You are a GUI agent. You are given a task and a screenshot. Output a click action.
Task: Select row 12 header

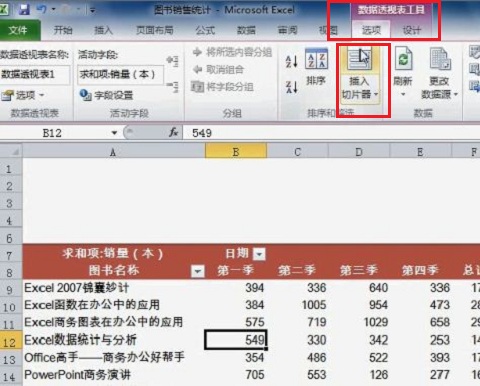click(x=11, y=341)
